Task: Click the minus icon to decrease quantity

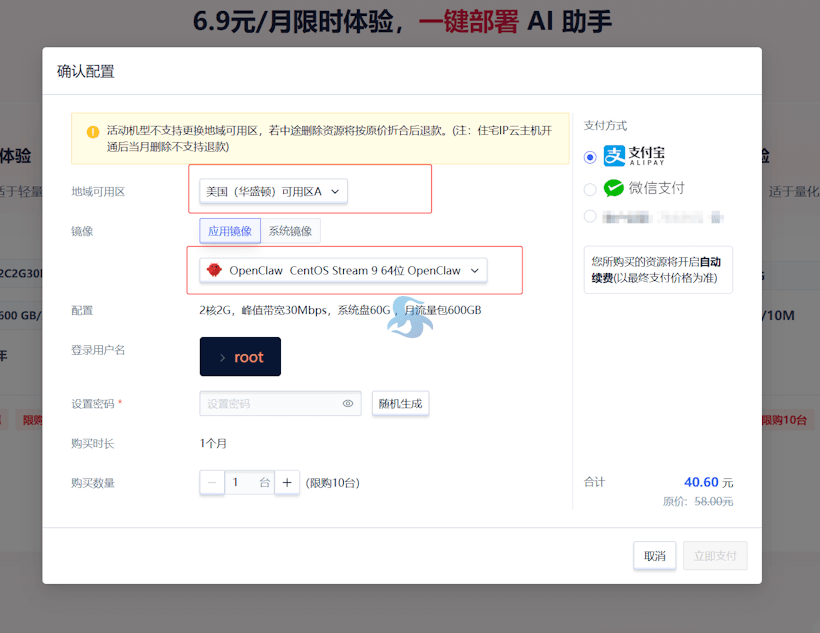Action: (212, 482)
